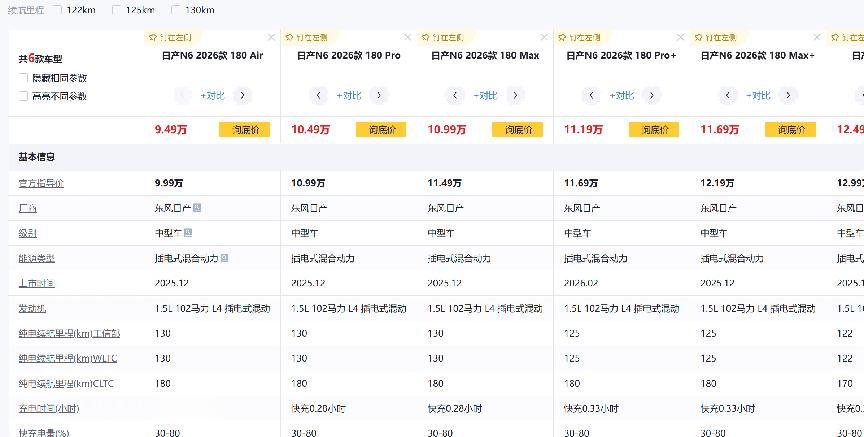This screenshot has height=437, width=864.
Task: Remove the 180 Pro+ column with X
Action: (x=681, y=37)
